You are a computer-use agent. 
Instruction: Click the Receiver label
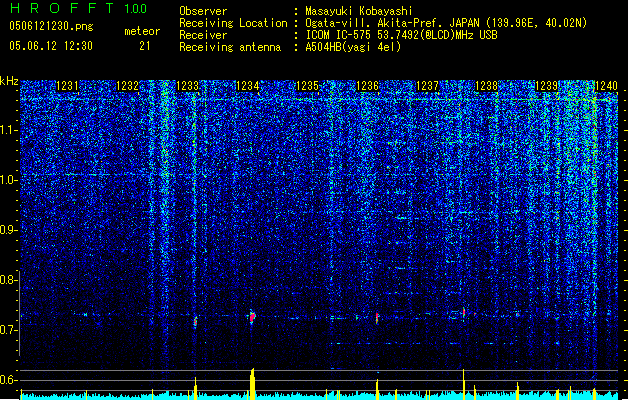pos(203,35)
